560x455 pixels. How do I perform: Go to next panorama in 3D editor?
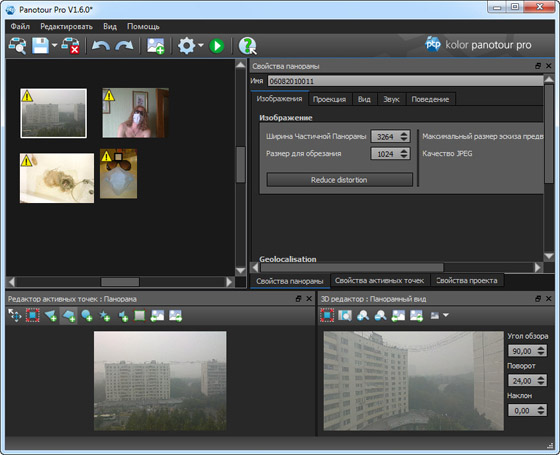point(416,315)
